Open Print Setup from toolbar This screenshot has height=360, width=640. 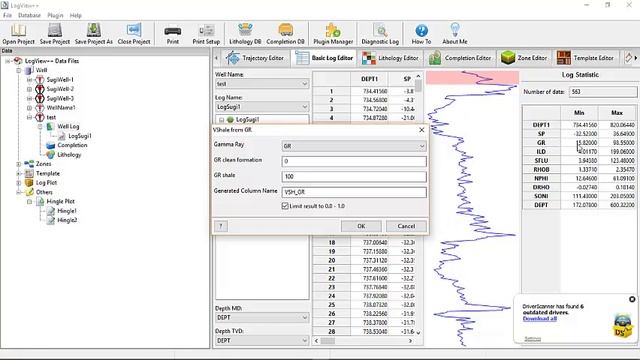click(x=206, y=33)
